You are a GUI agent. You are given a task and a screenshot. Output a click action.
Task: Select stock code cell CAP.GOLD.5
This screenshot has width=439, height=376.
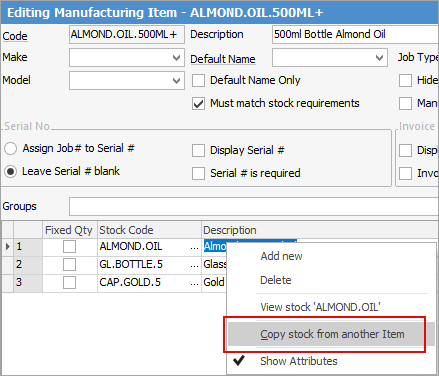(143, 283)
